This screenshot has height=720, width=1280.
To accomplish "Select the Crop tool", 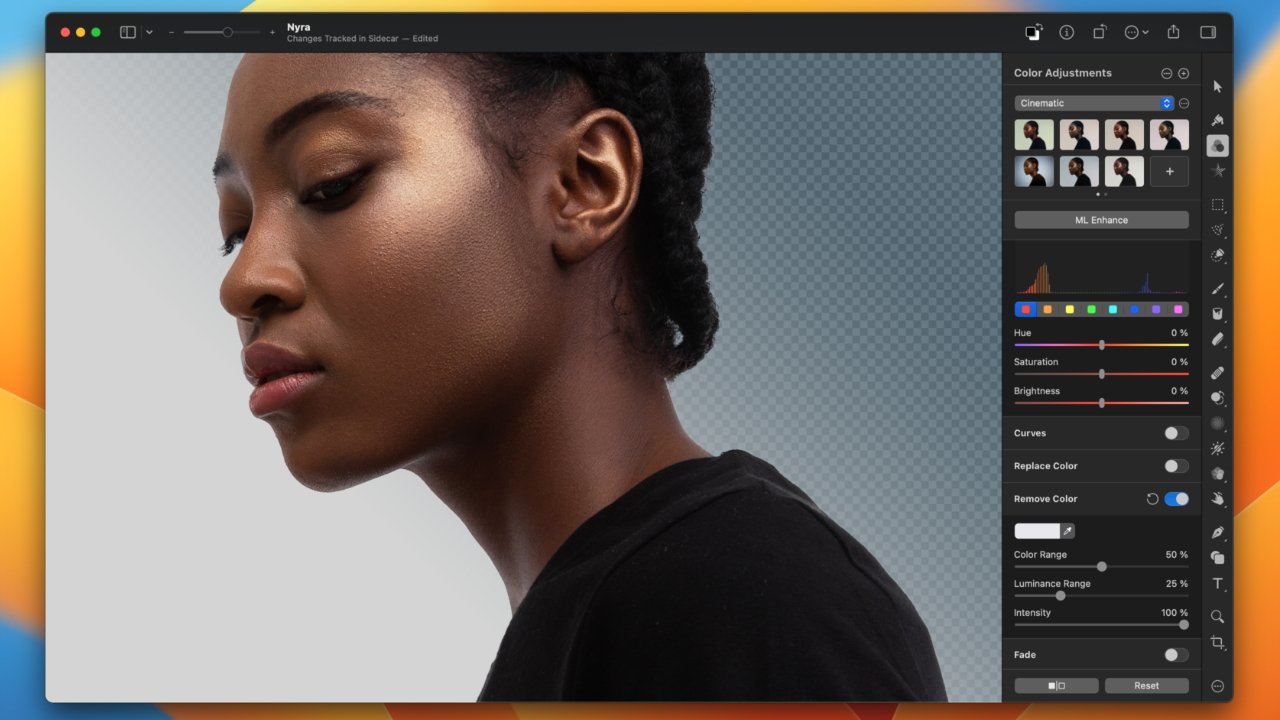I will [1217, 642].
